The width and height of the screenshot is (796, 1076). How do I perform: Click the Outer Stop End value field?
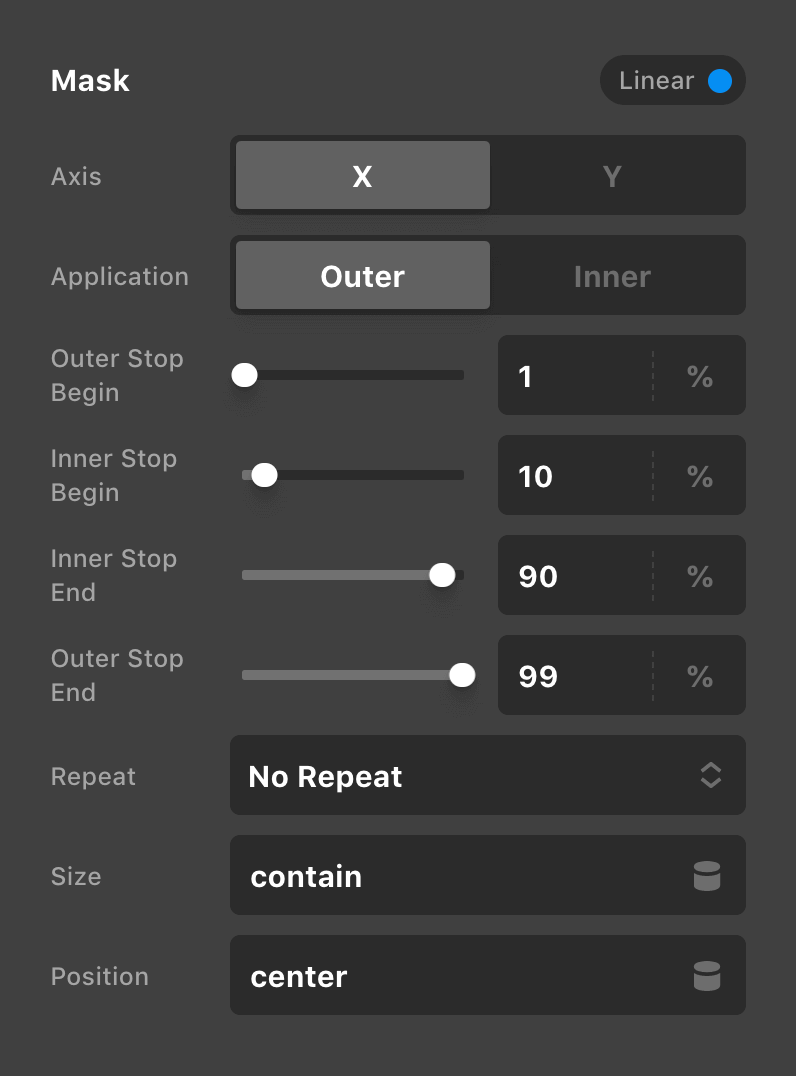pos(575,676)
